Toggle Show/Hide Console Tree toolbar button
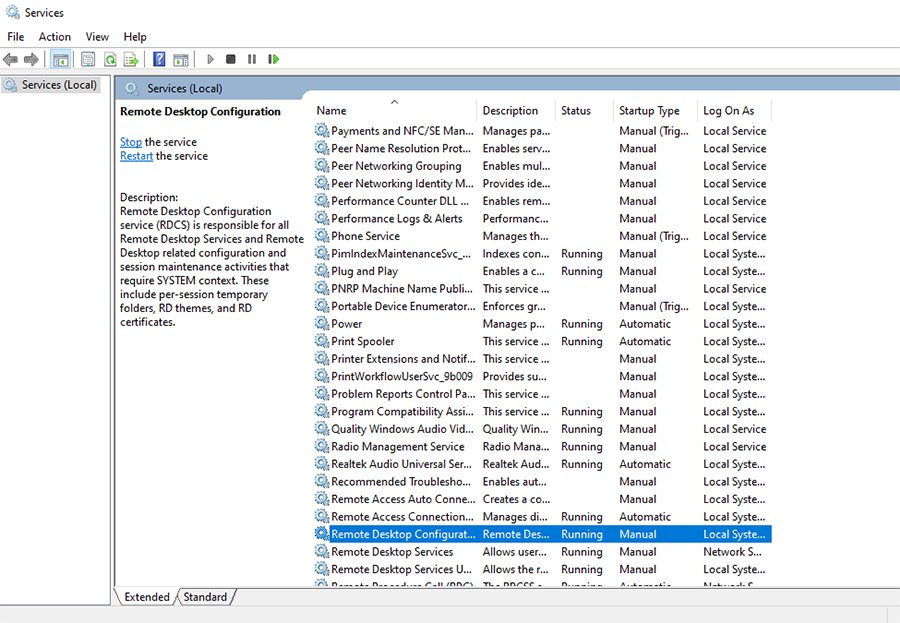The width and height of the screenshot is (900, 623). [x=60, y=60]
